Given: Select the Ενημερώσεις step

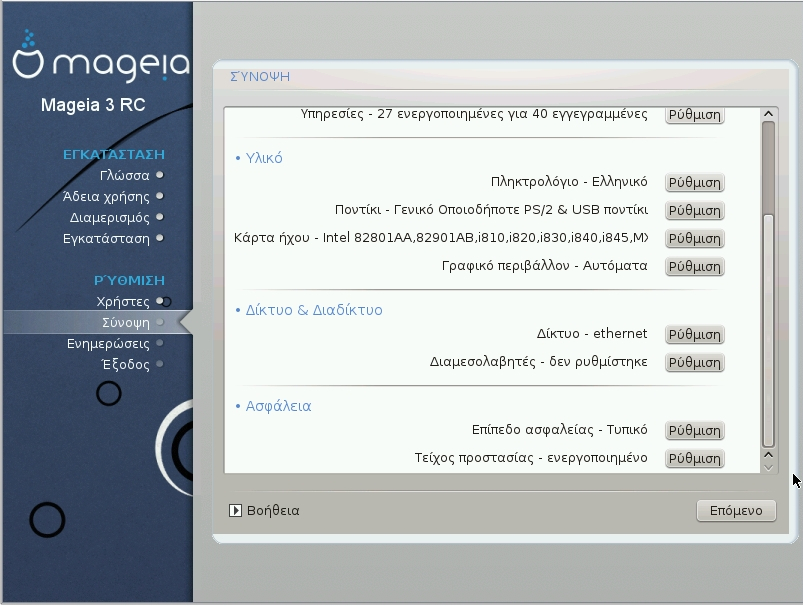Looking at the screenshot, I should [x=108, y=344].
